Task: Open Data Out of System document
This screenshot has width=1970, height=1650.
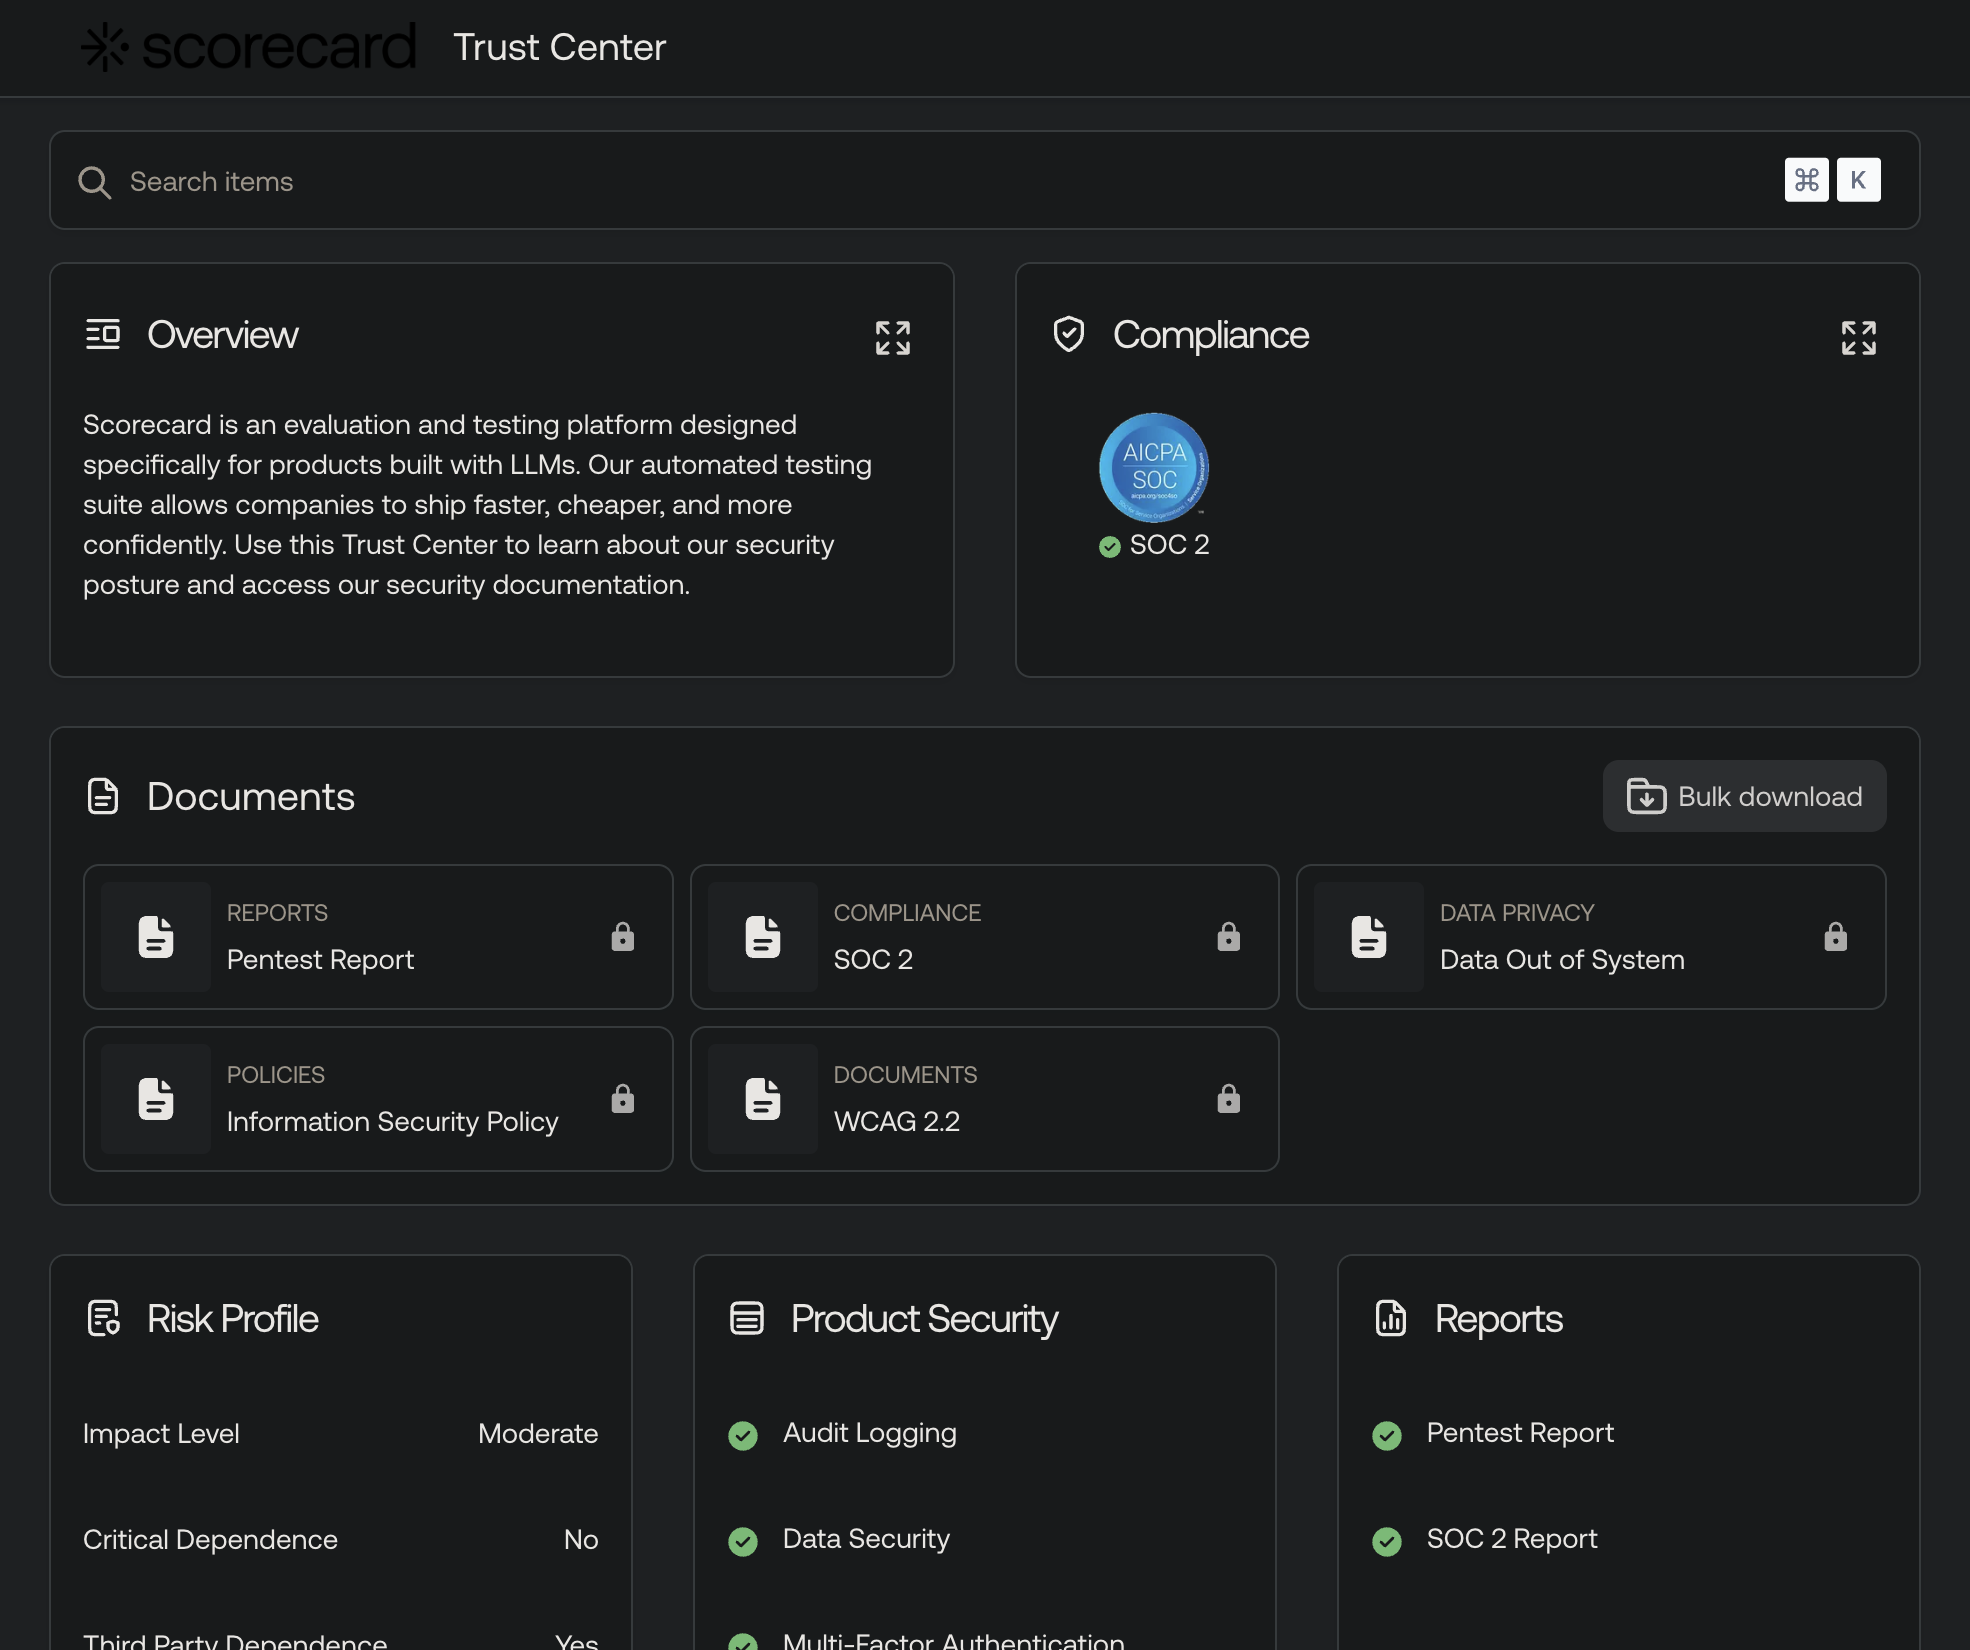Action: pos(1591,937)
